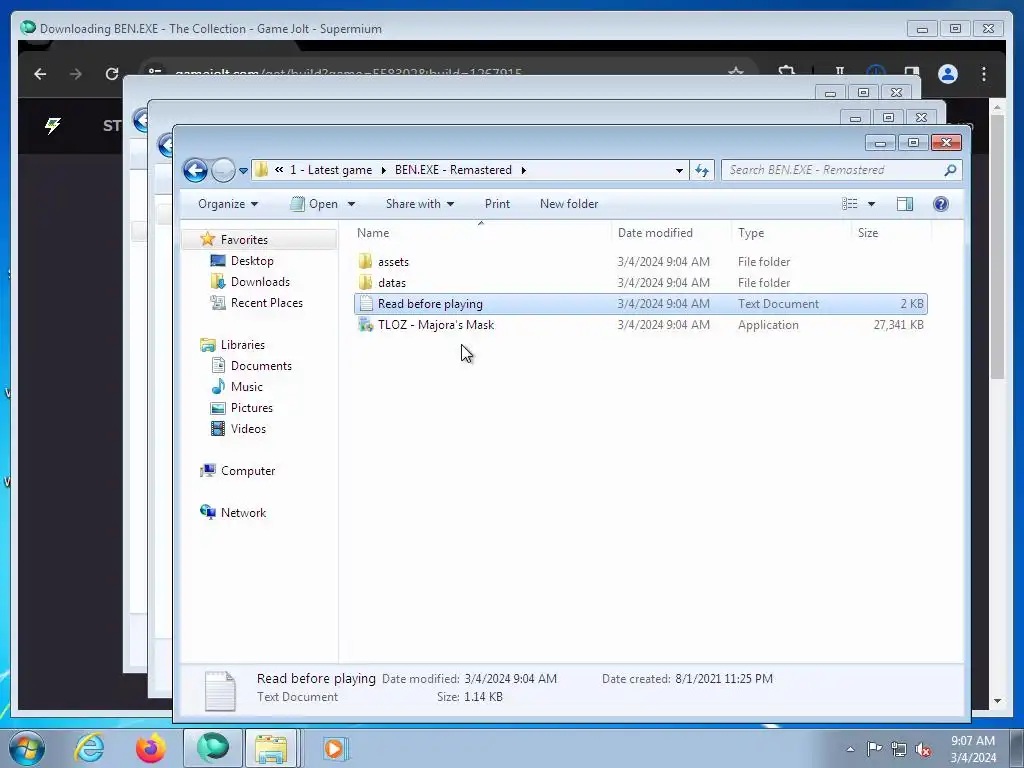Click Favorites in navigation pane
Viewport: 1024px width, 768px height.
pos(244,240)
